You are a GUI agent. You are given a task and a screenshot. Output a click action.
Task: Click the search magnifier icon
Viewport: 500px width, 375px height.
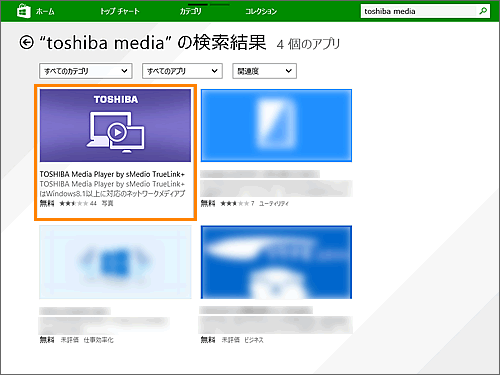coord(483,11)
